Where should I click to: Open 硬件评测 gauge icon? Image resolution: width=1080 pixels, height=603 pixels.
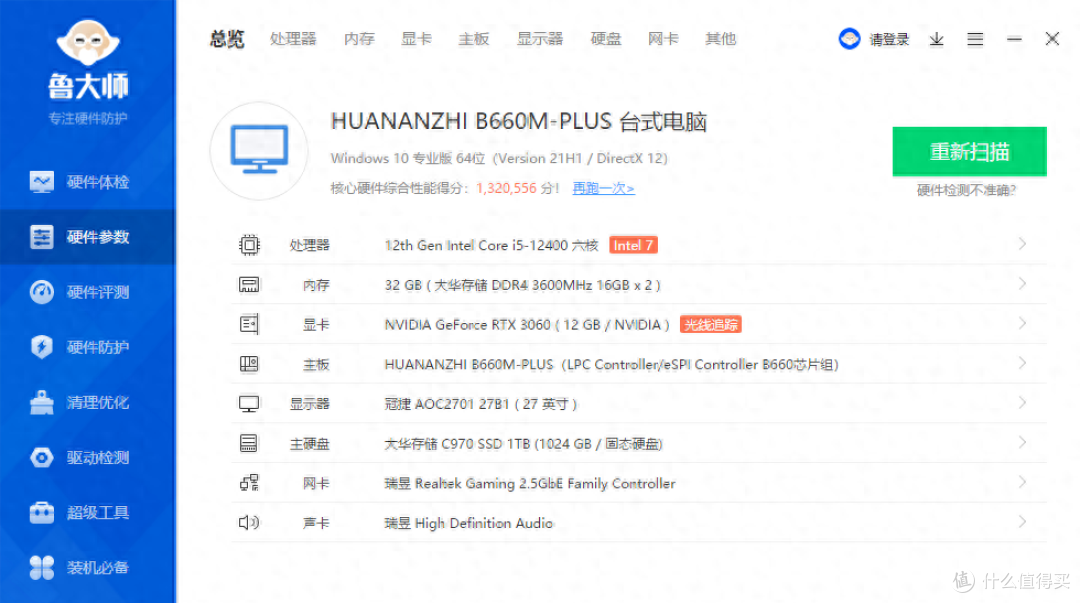pos(41,292)
